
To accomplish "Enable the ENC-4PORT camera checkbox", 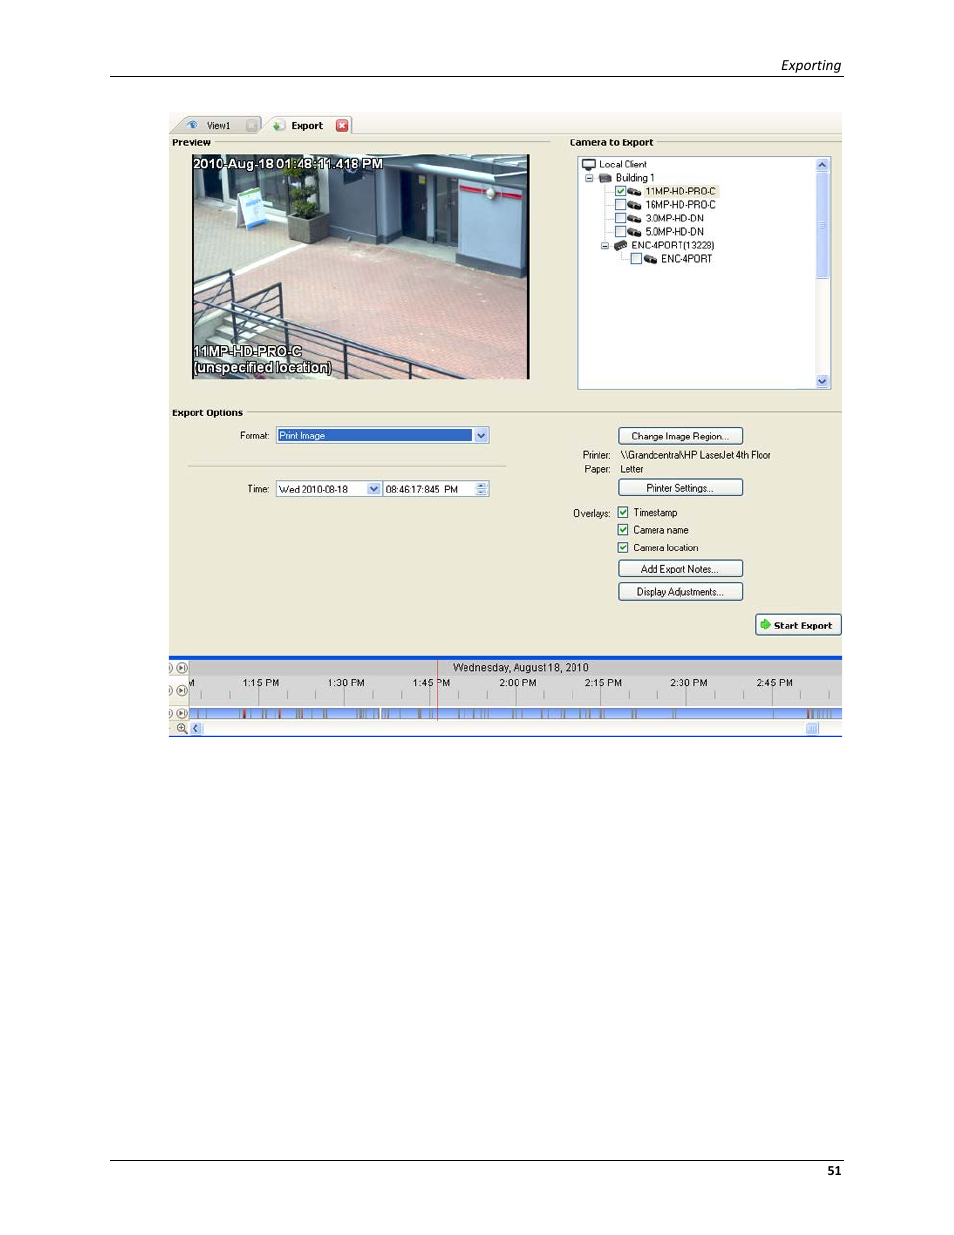I will point(636,258).
